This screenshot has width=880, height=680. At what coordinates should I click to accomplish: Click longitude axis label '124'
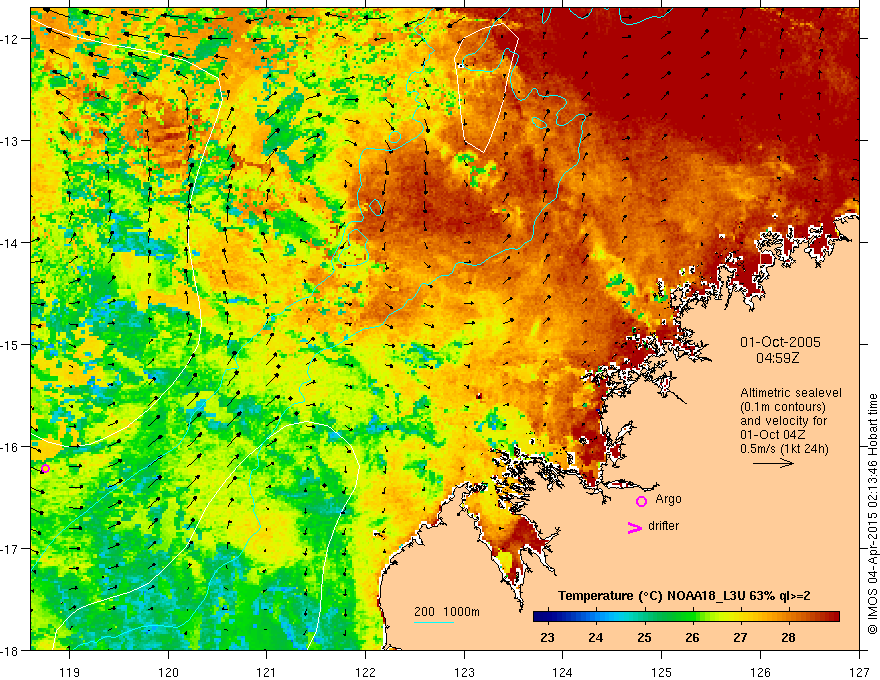coord(563,672)
